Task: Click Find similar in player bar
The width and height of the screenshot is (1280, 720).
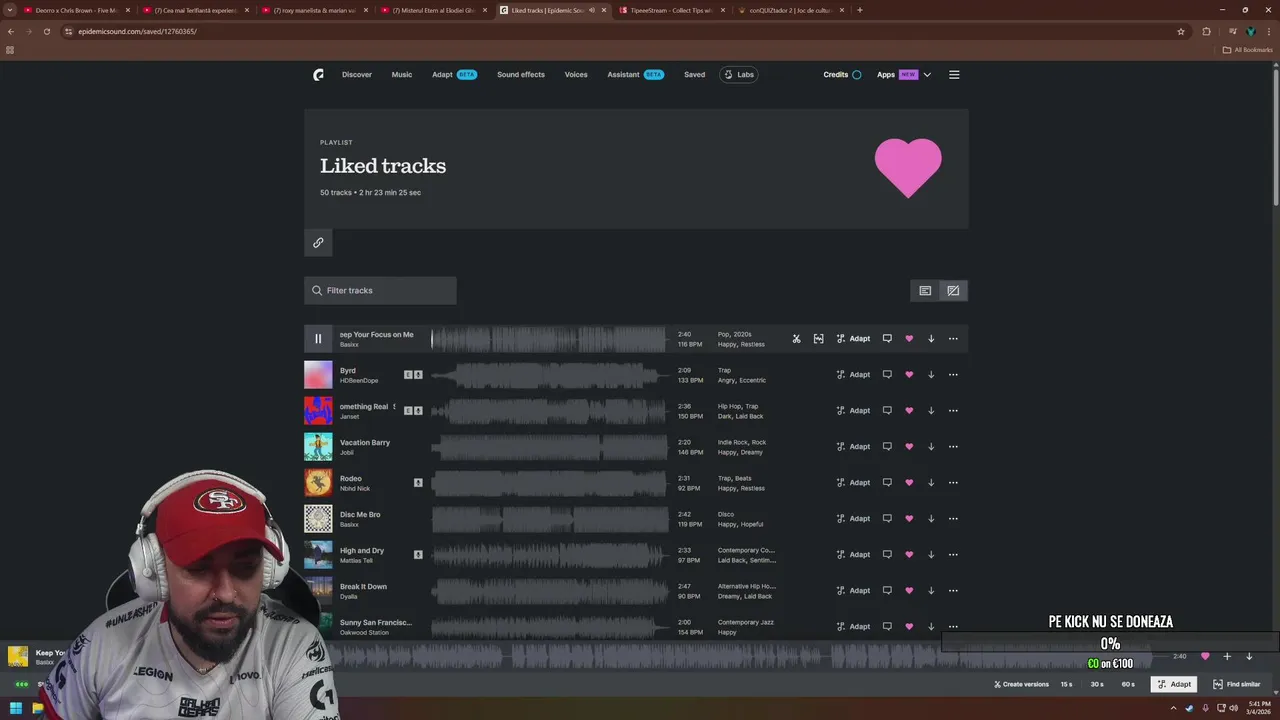Action: coord(1237,684)
